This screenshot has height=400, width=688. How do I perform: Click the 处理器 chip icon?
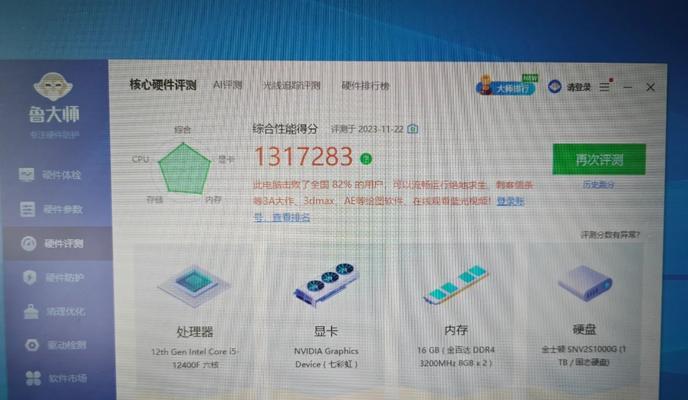coord(194,286)
